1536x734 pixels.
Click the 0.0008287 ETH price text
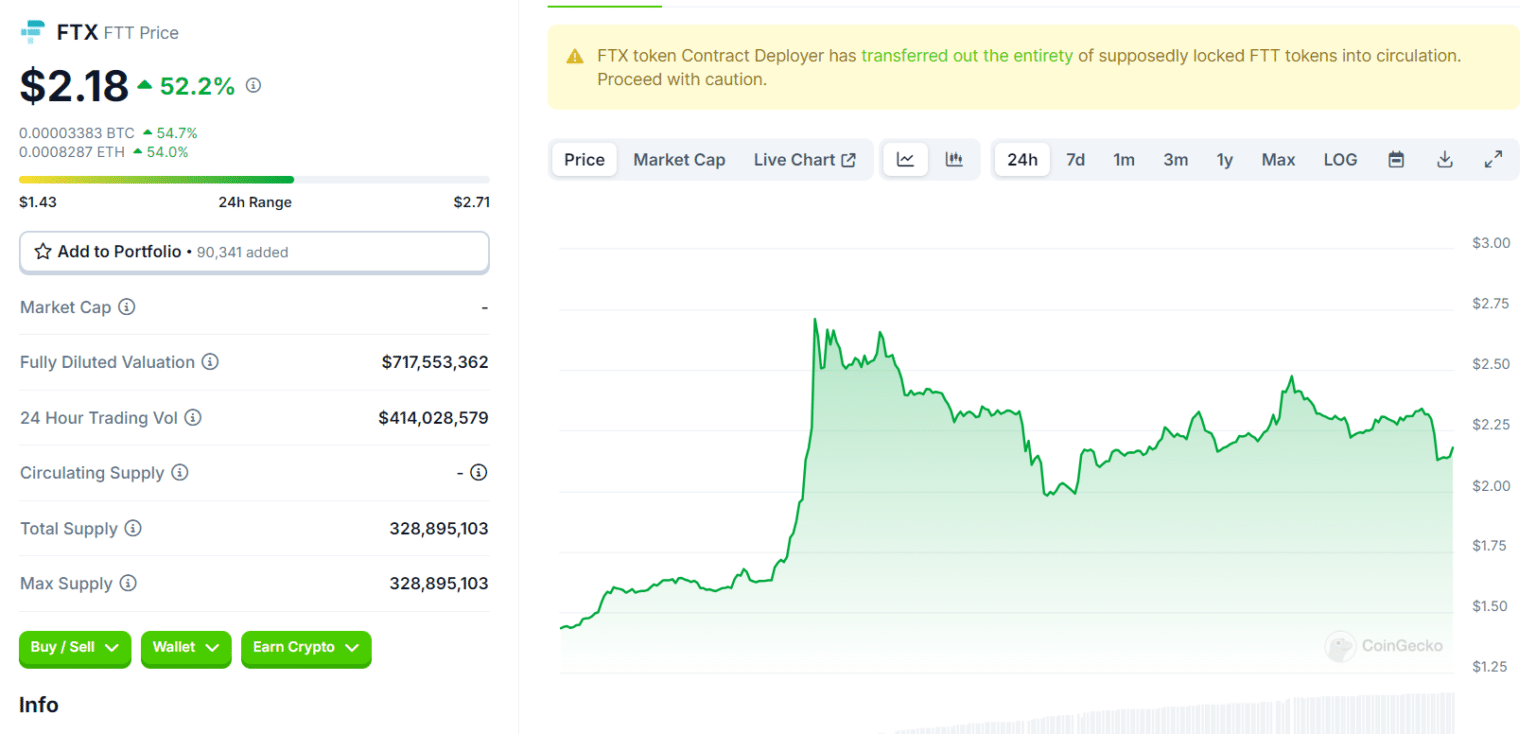pyautogui.click(x=72, y=152)
